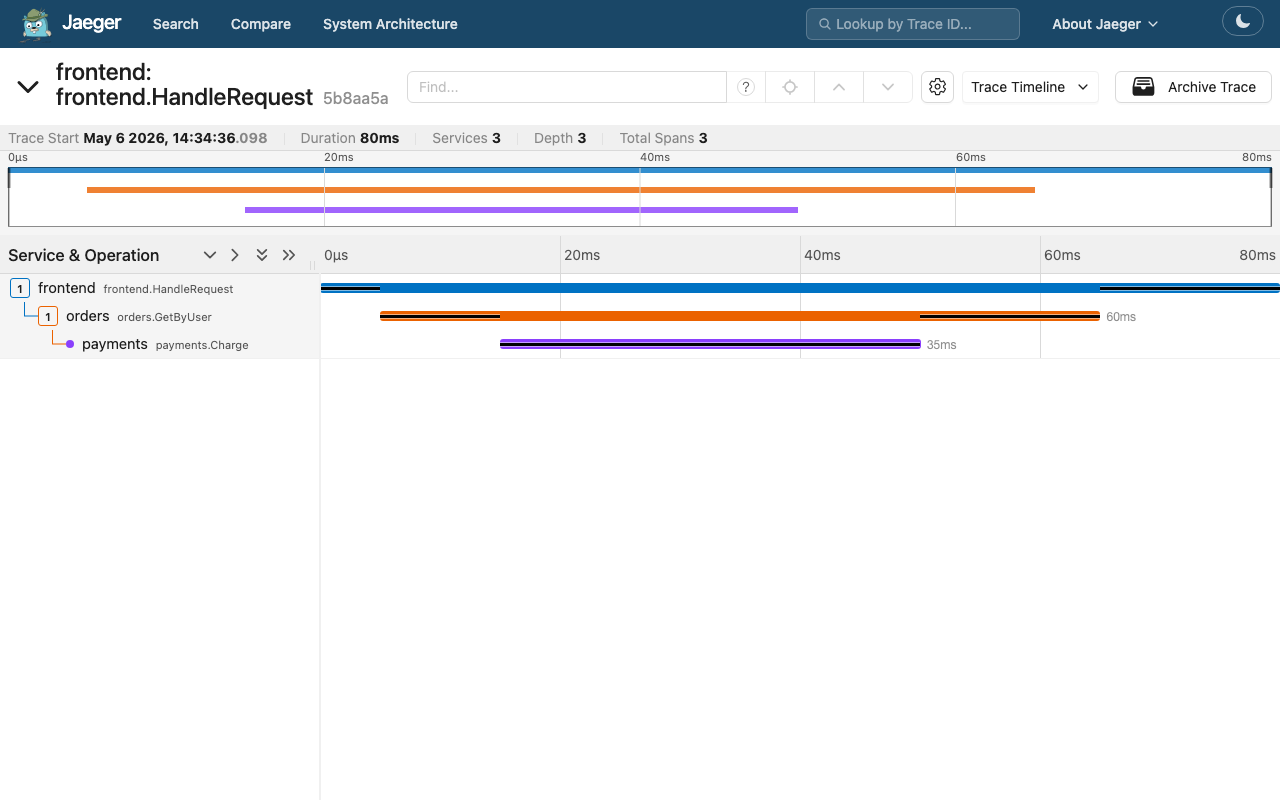Toggle dark mode moon button
This screenshot has width=1280, height=800.
pyautogui.click(x=1243, y=21)
